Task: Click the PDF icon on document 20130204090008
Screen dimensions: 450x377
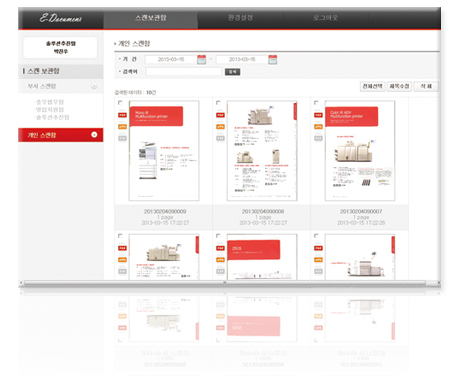Action: tap(220, 115)
